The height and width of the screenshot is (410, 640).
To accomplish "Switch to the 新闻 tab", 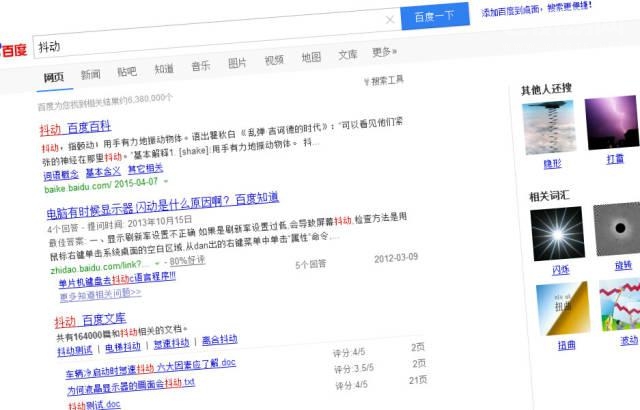I will [90, 74].
